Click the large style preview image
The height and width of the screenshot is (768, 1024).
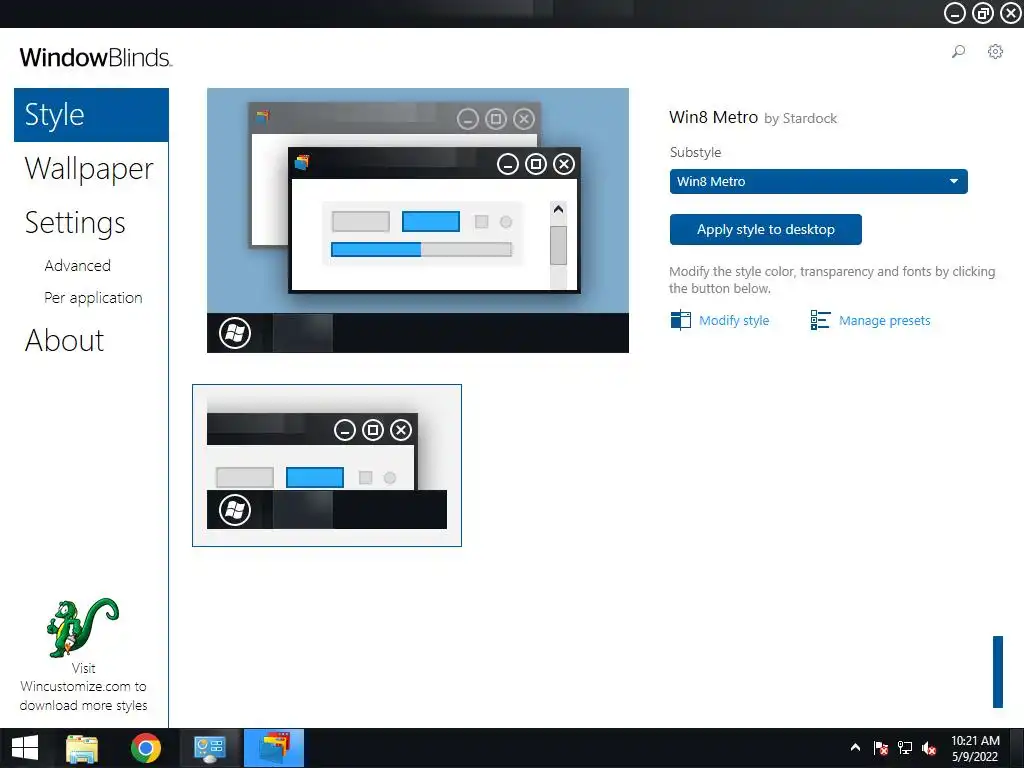pos(418,221)
